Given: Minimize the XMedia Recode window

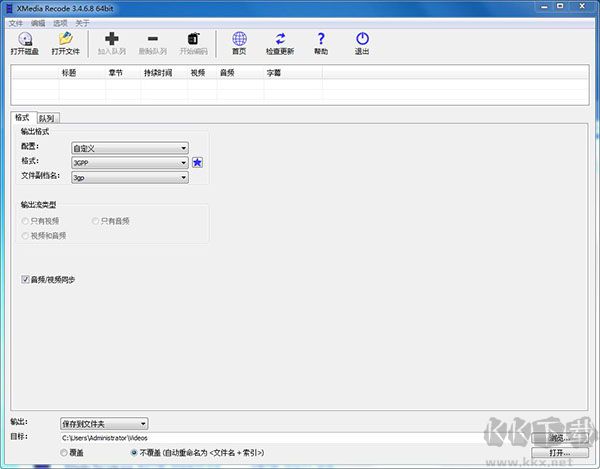Looking at the screenshot, I should [x=545, y=7].
